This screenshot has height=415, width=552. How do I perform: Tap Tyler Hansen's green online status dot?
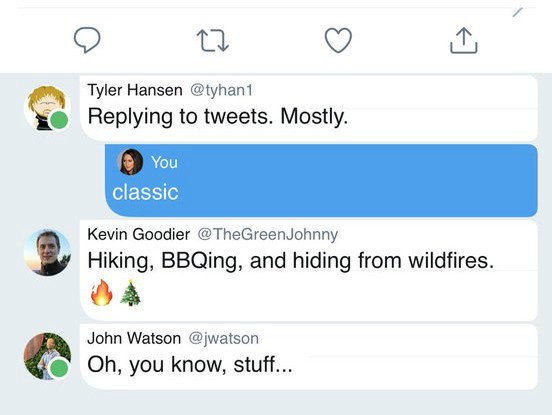point(59,120)
